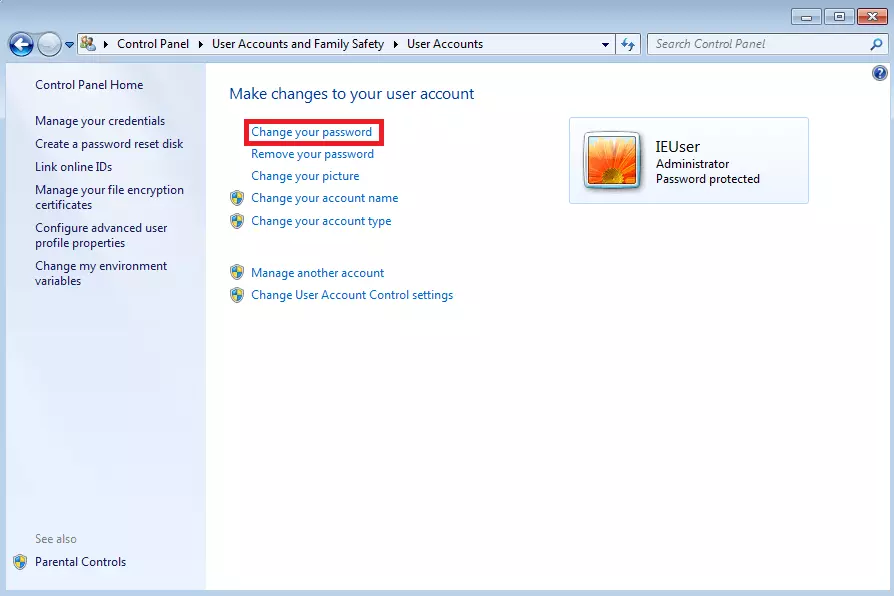Click the refresh icon beside address bar
This screenshot has height=596, width=894.
coord(628,44)
